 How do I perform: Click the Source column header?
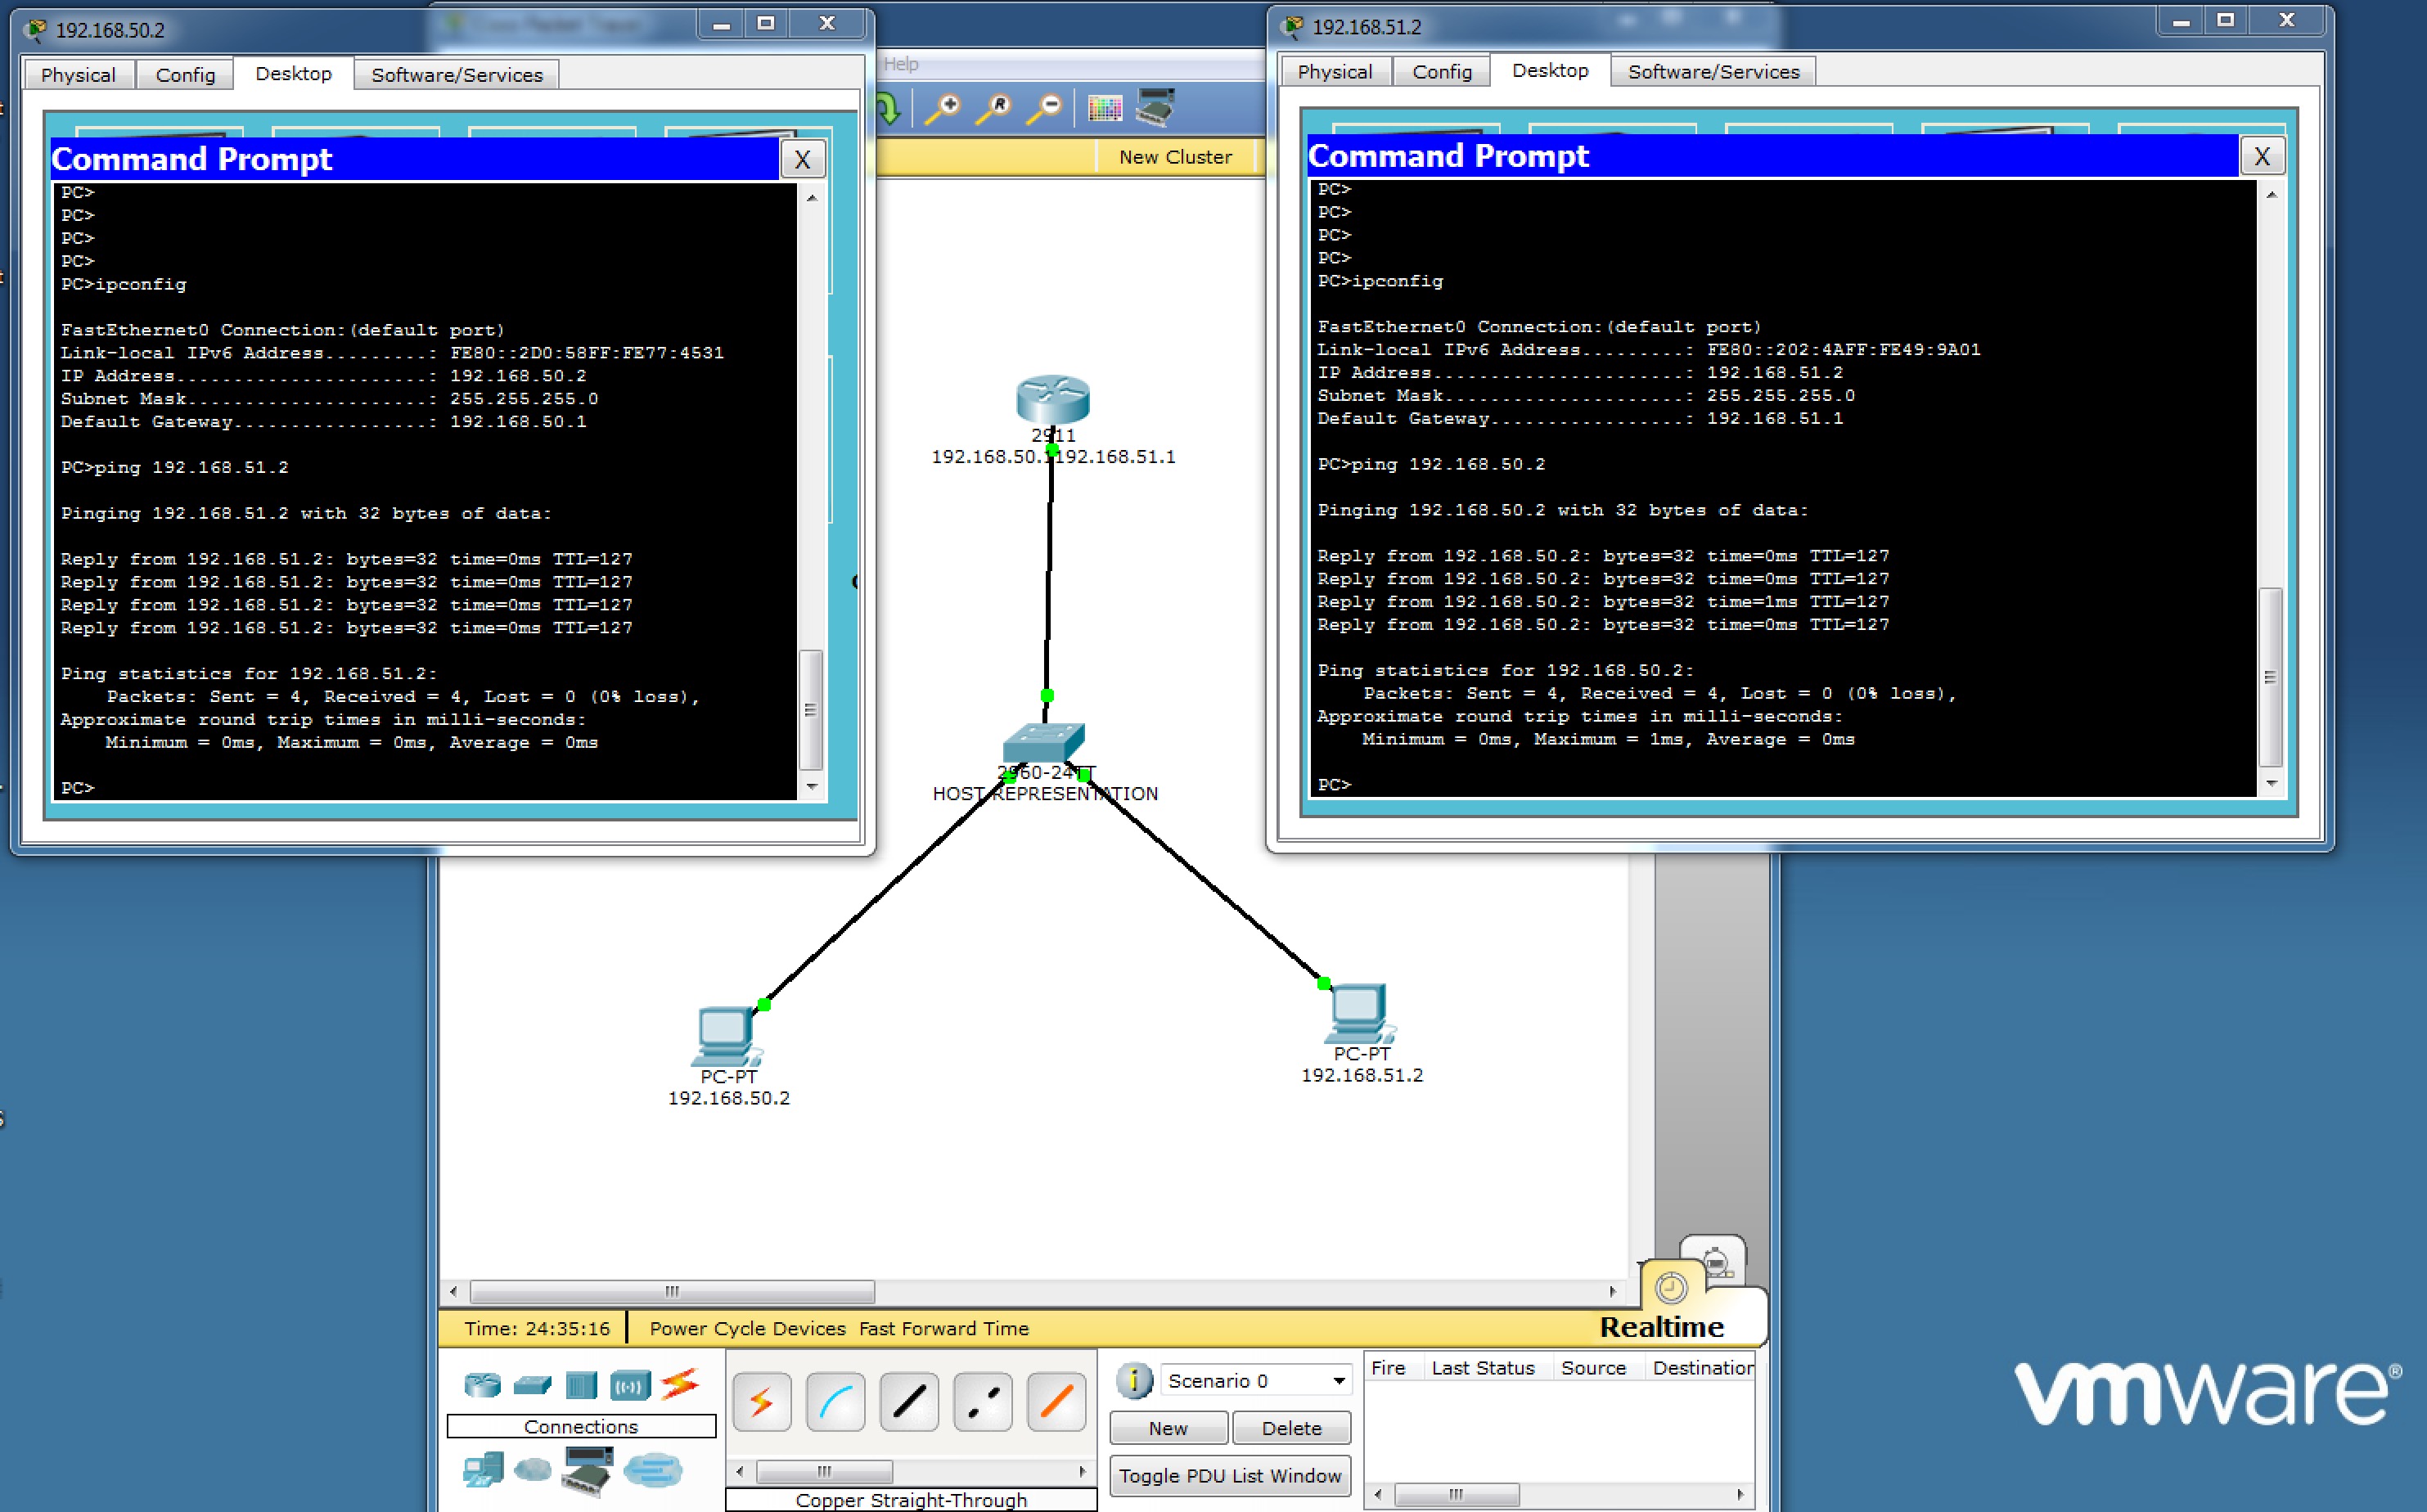click(x=1593, y=1368)
